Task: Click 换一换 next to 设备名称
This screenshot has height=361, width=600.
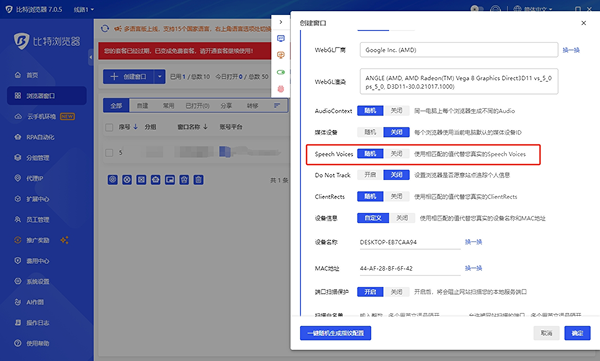Action: [x=473, y=242]
